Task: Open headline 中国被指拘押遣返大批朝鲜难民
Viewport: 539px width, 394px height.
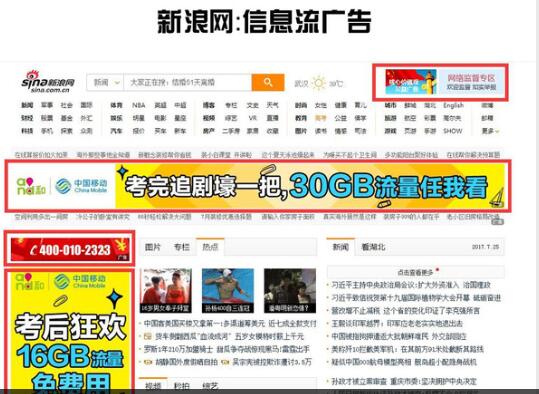Action: pos(399,336)
